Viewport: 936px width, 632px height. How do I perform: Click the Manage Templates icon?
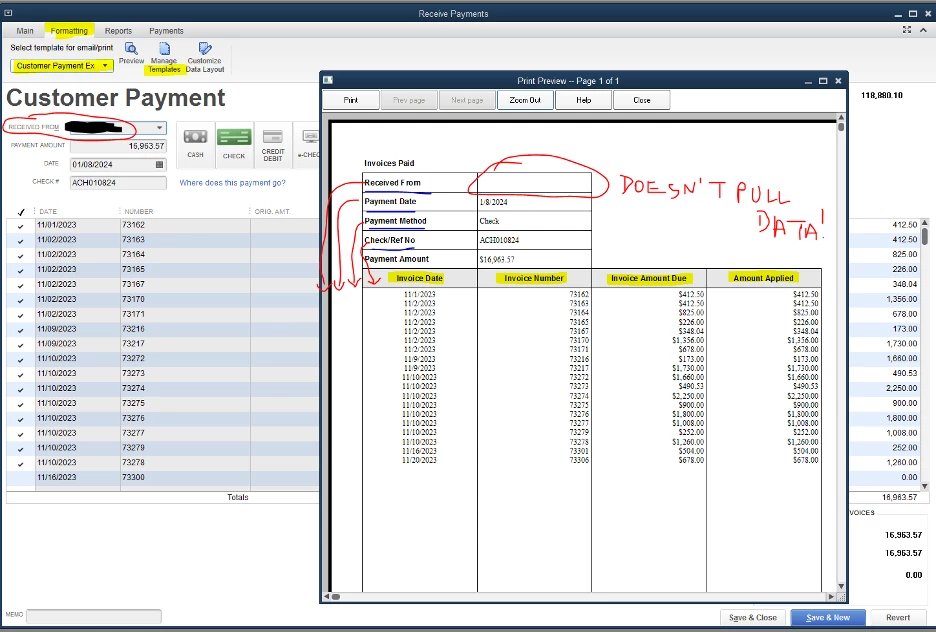(x=164, y=48)
